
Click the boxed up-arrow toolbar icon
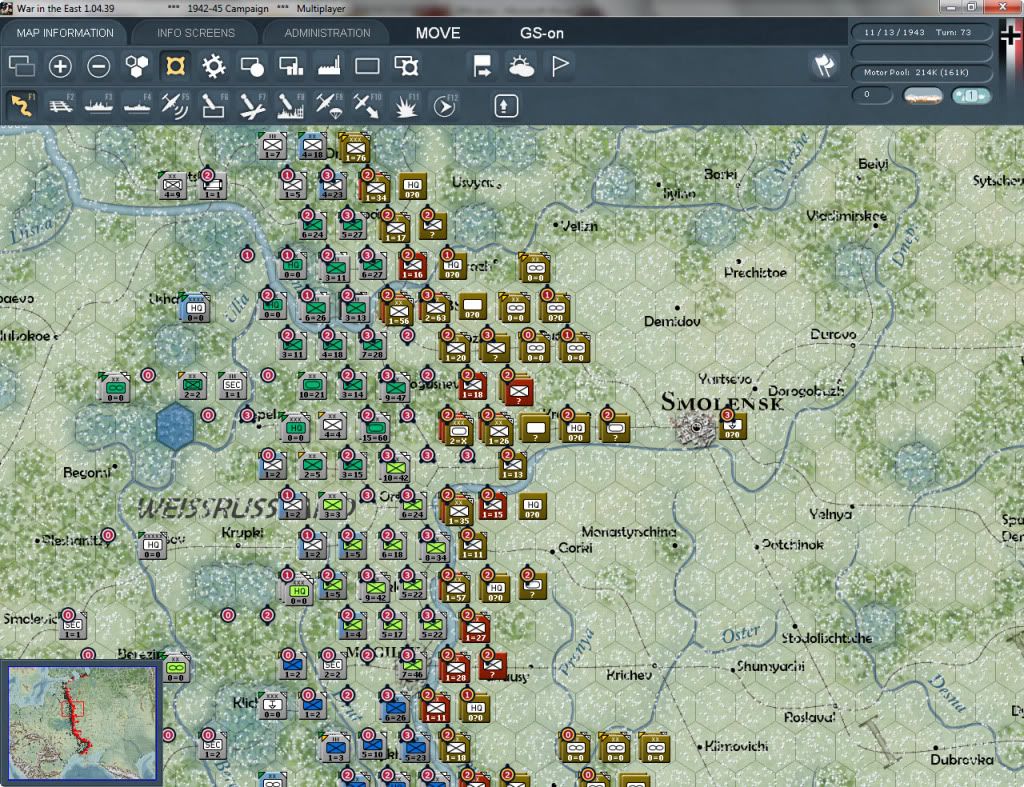pyautogui.click(x=506, y=106)
